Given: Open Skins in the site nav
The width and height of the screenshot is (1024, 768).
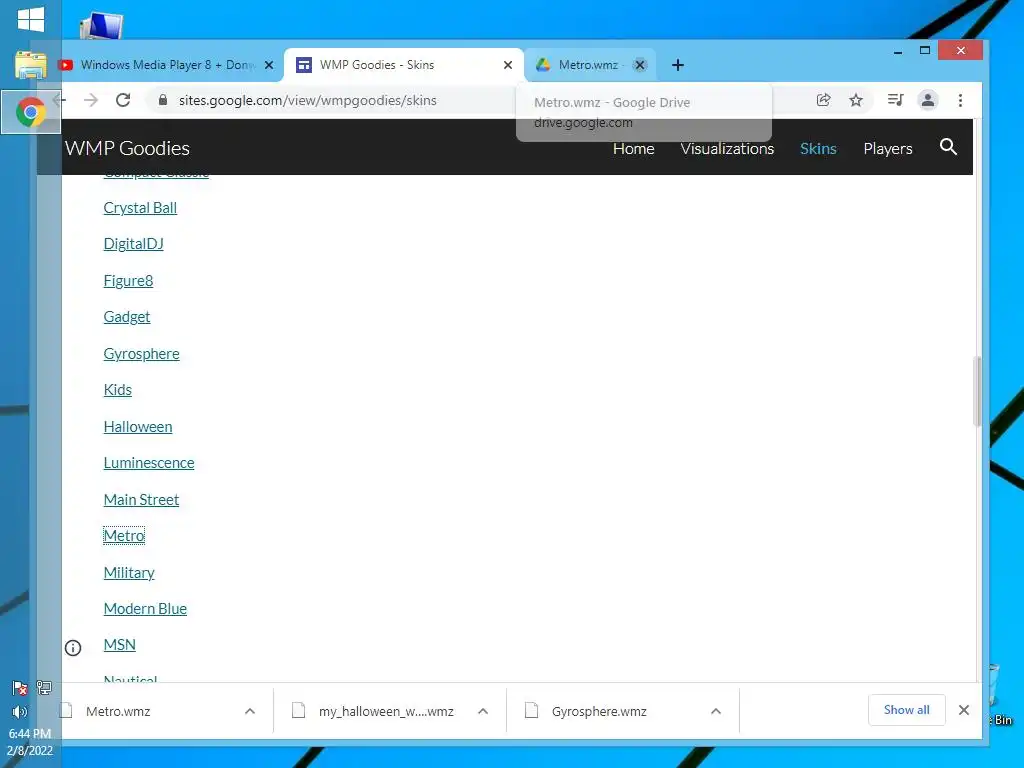Looking at the screenshot, I should coord(818,148).
